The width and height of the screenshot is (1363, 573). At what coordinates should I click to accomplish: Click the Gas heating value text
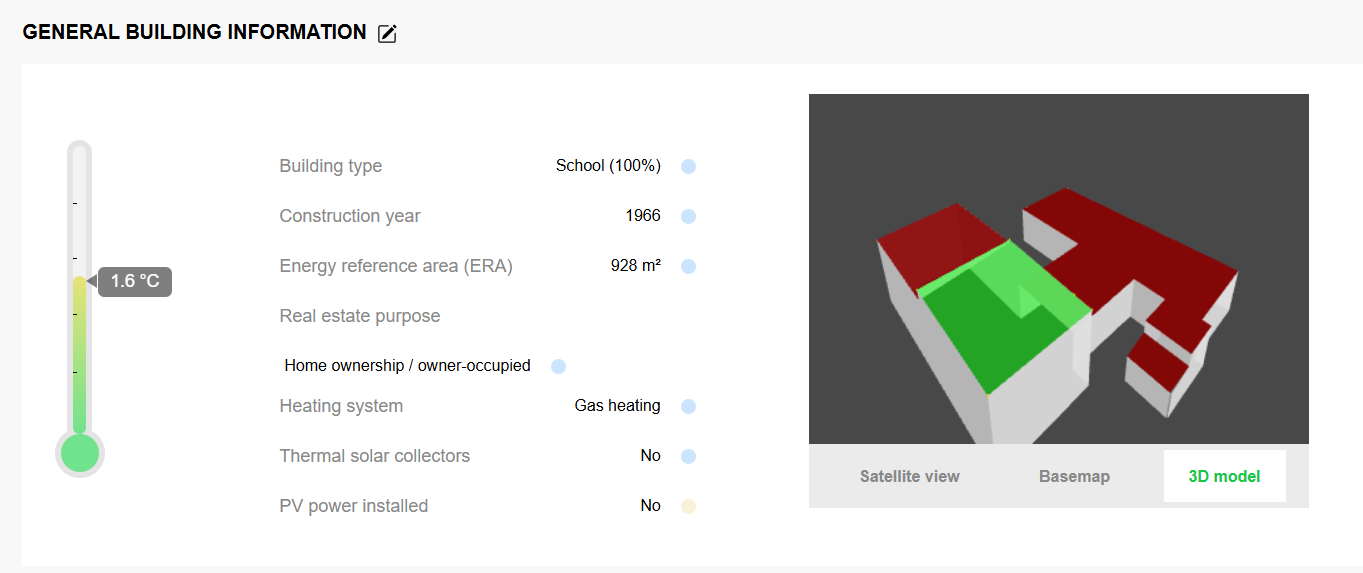pos(617,406)
